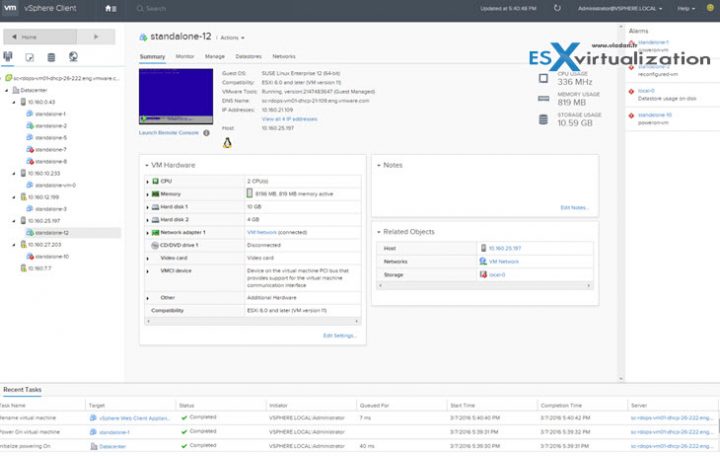This screenshot has width=720, height=456.
Task: Click the CPU icon in VM Hardware
Action: (x=155, y=181)
